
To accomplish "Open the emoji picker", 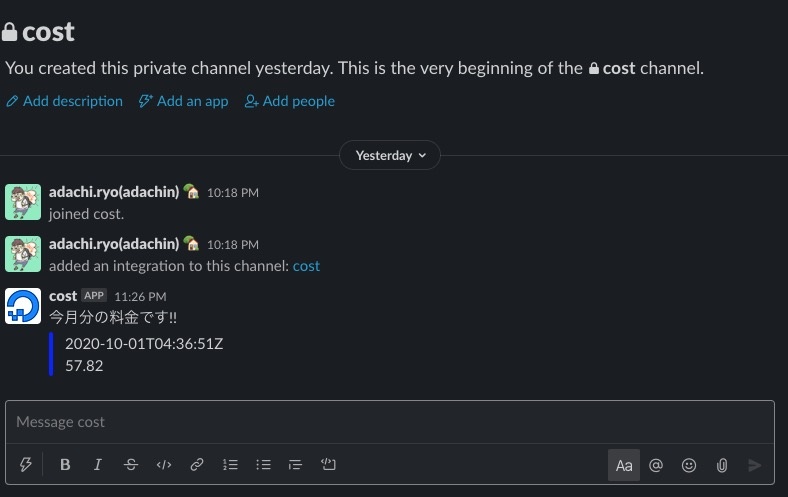I will click(689, 465).
